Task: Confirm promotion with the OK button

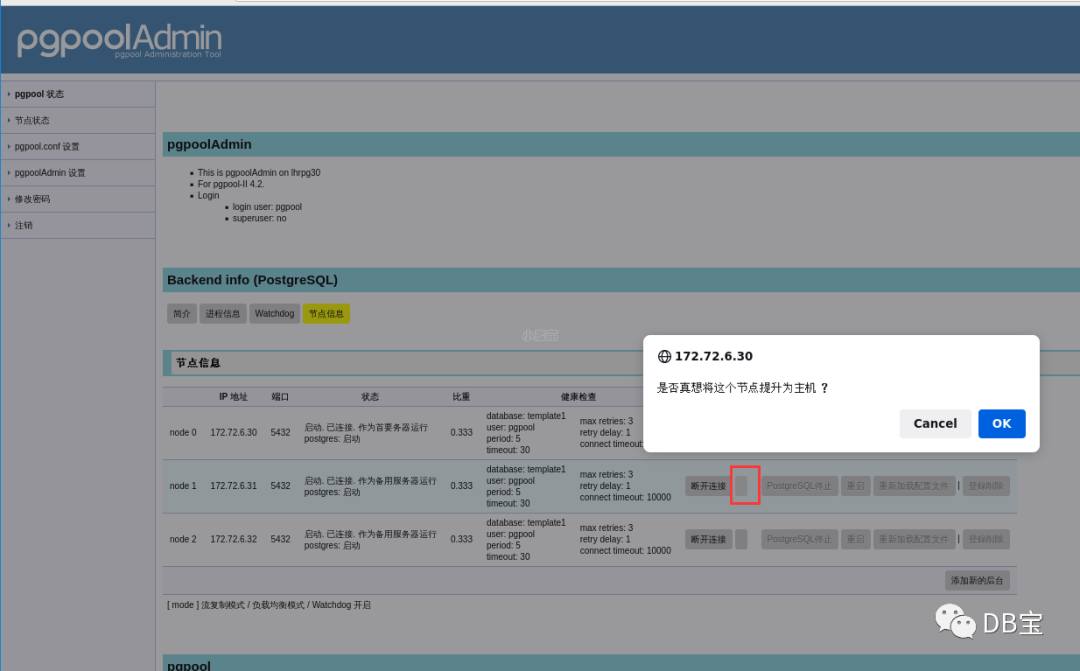Action: (x=1001, y=424)
